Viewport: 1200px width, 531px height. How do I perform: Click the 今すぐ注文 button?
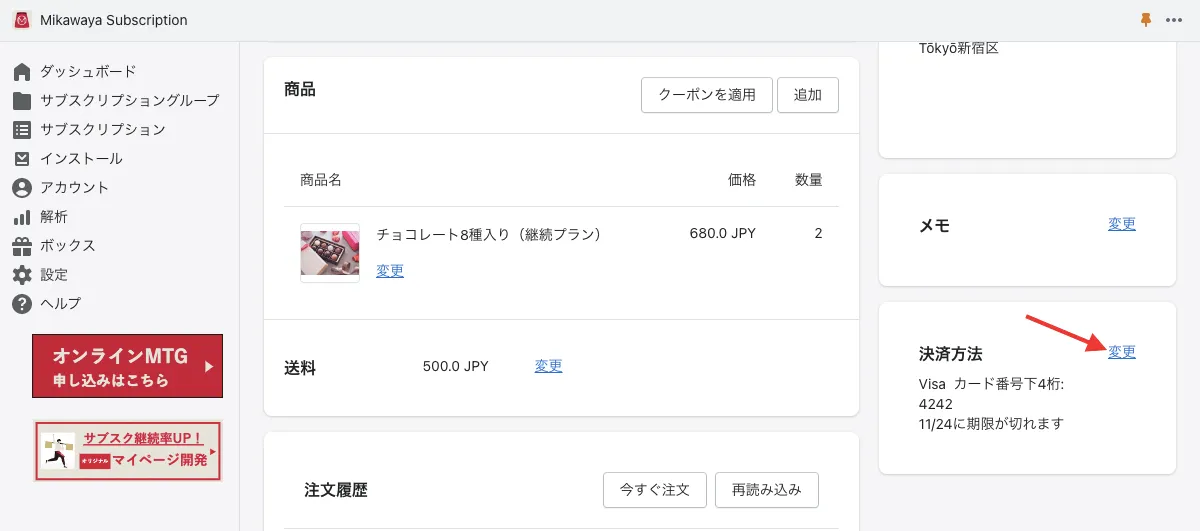654,490
